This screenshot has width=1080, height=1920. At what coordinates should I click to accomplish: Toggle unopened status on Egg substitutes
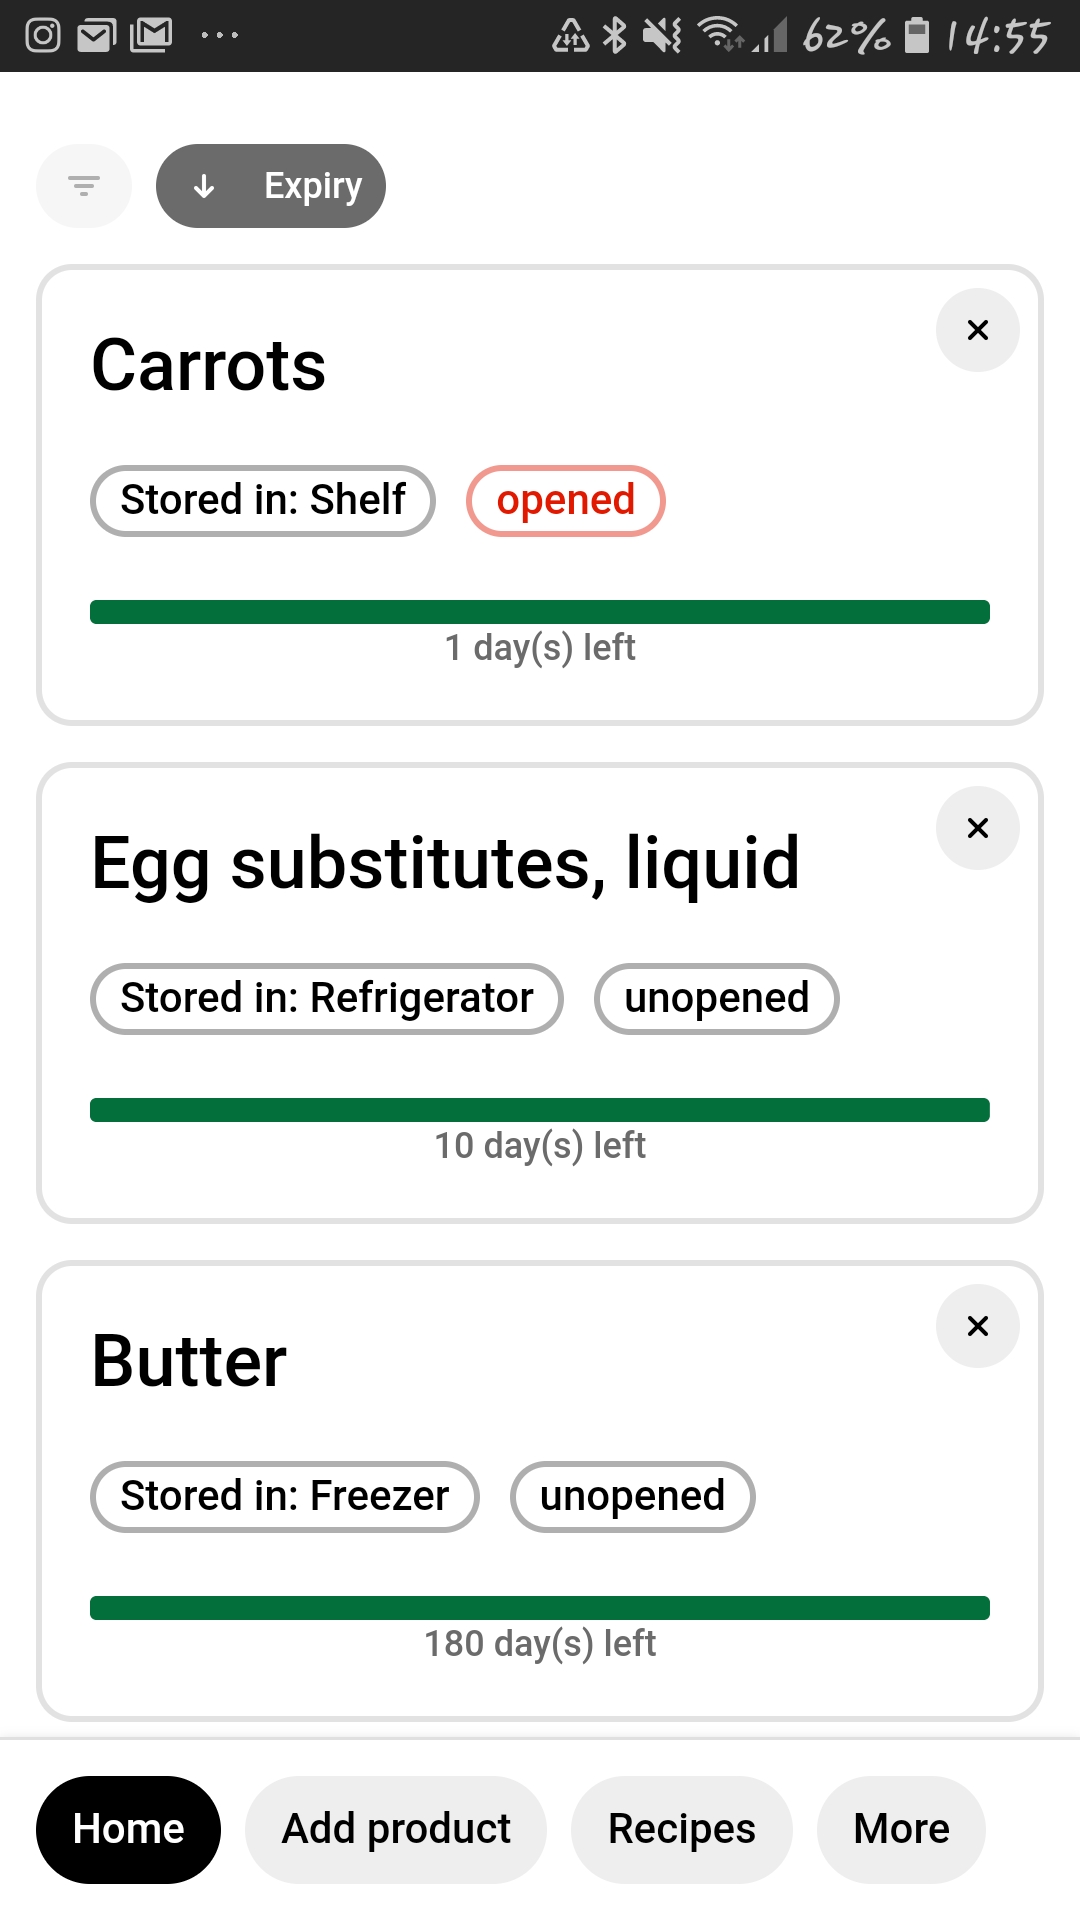[x=716, y=999]
